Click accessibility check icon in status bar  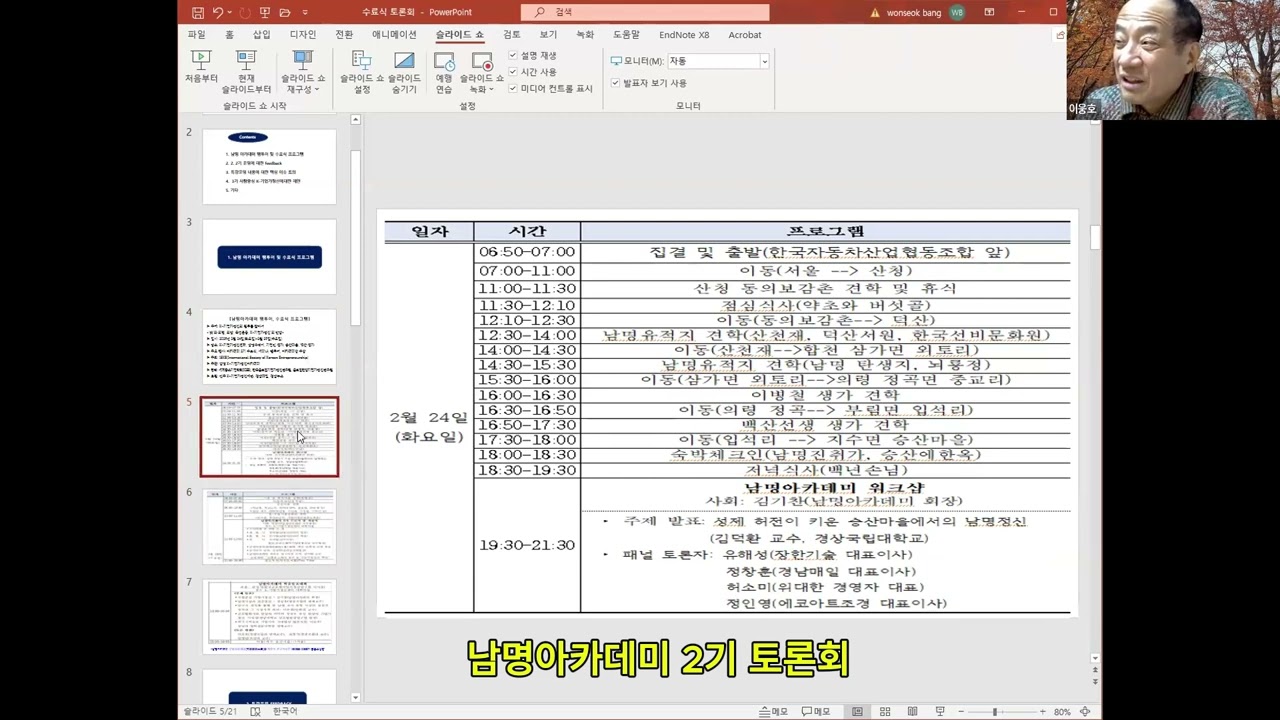click(256, 711)
